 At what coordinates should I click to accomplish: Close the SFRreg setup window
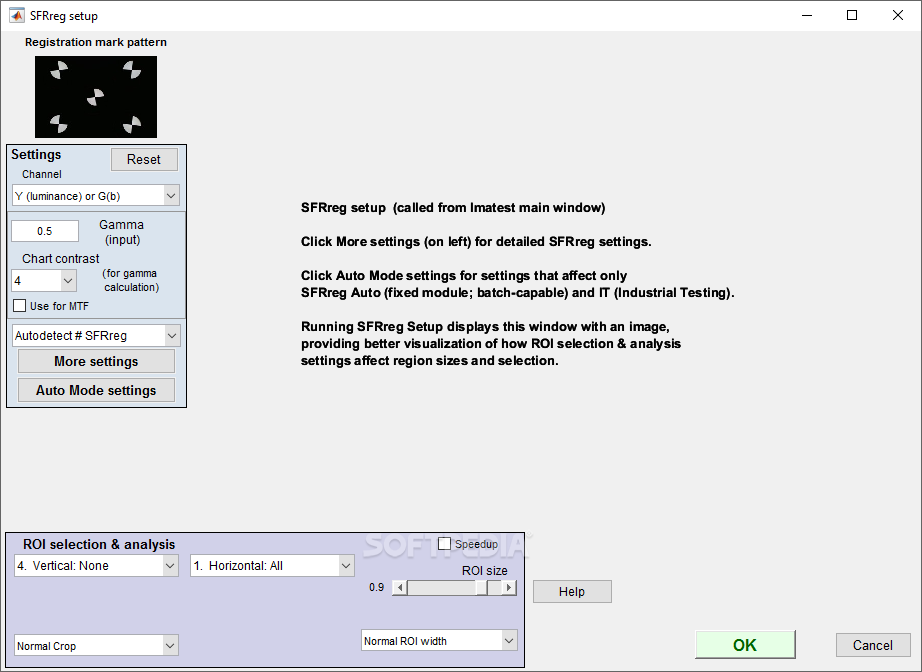pyautogui.click(x=897, y=15)
